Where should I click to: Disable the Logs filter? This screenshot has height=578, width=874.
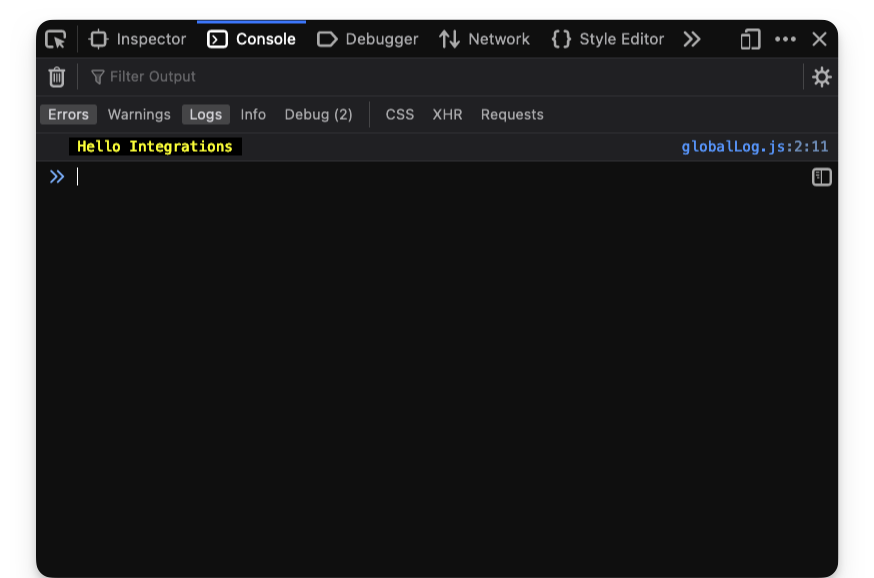point(206,114)
